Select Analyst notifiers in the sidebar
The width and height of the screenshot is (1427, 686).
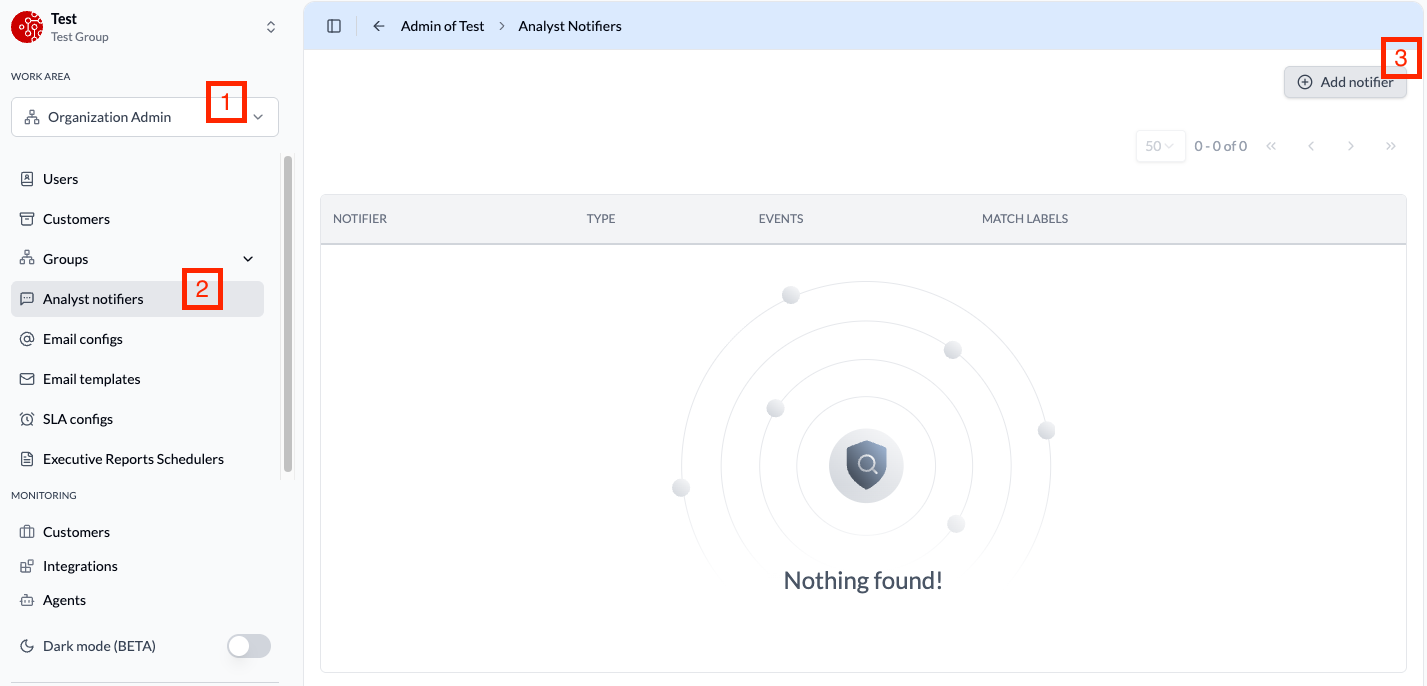tap(93, 298)
